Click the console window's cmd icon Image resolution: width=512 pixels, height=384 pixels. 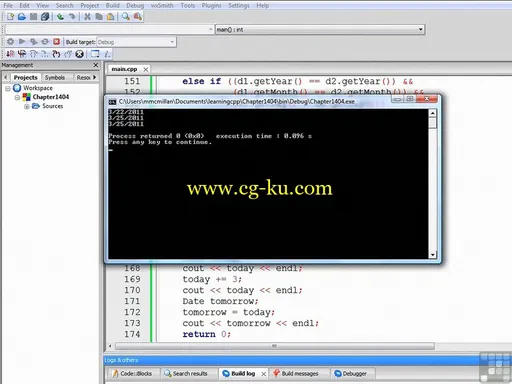tap(113, 101)
